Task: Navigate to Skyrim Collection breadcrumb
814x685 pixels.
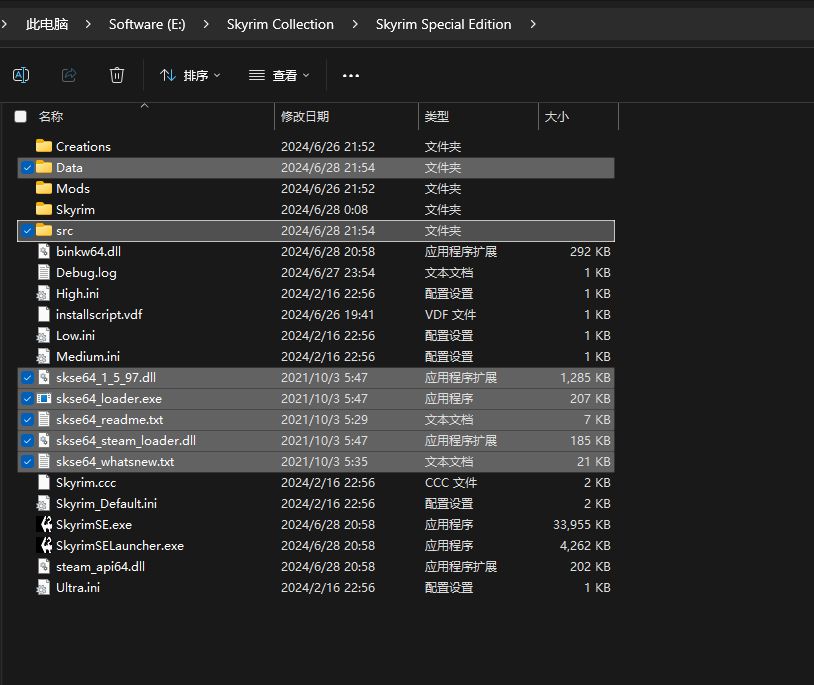Action: pyautogui.click(x=280, y=24)
